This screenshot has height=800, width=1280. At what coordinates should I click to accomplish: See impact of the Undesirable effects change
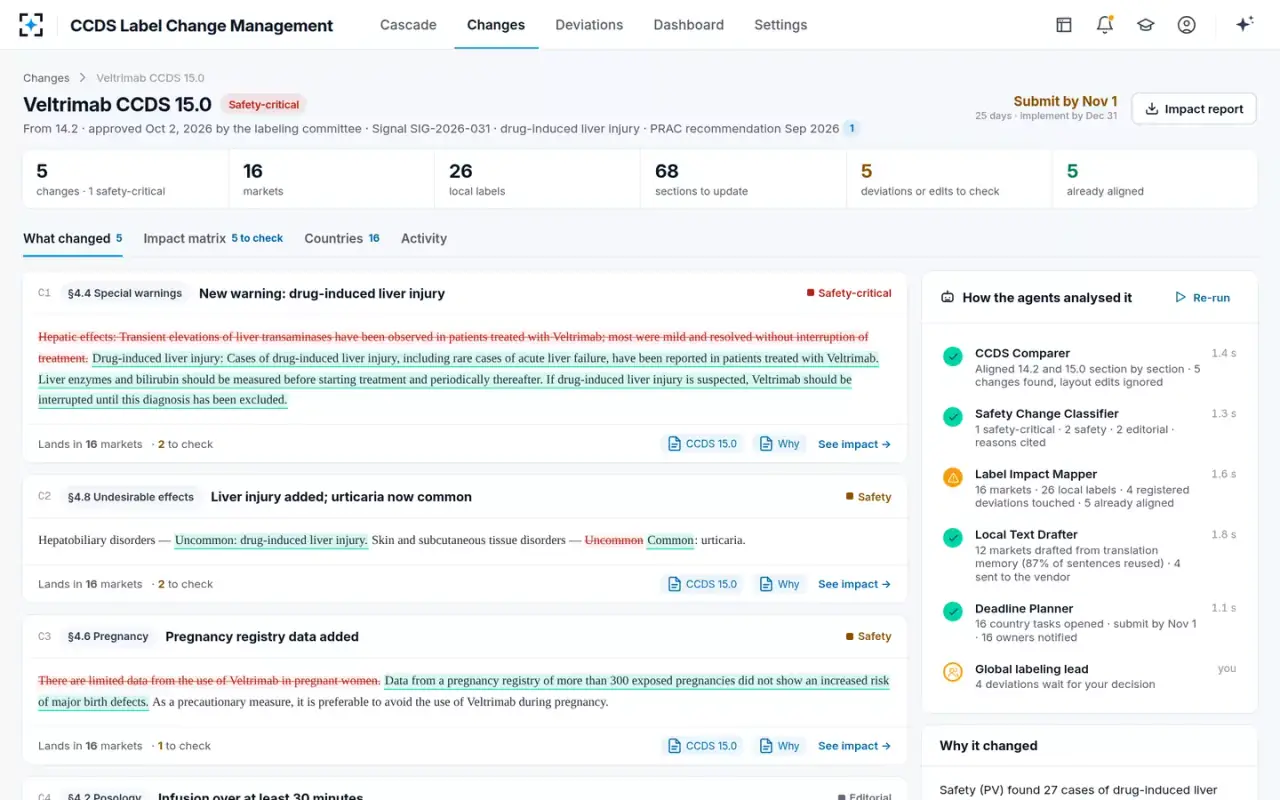coord(854,584)
